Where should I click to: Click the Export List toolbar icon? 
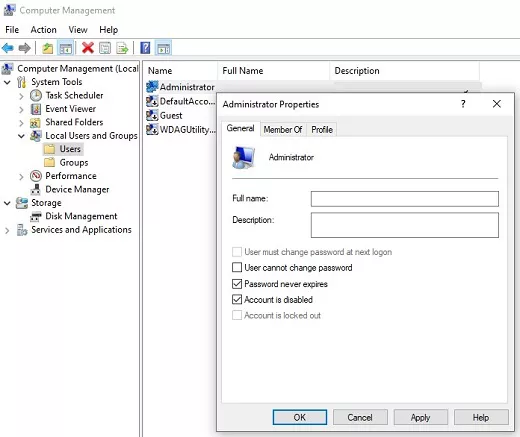(122, 48)
